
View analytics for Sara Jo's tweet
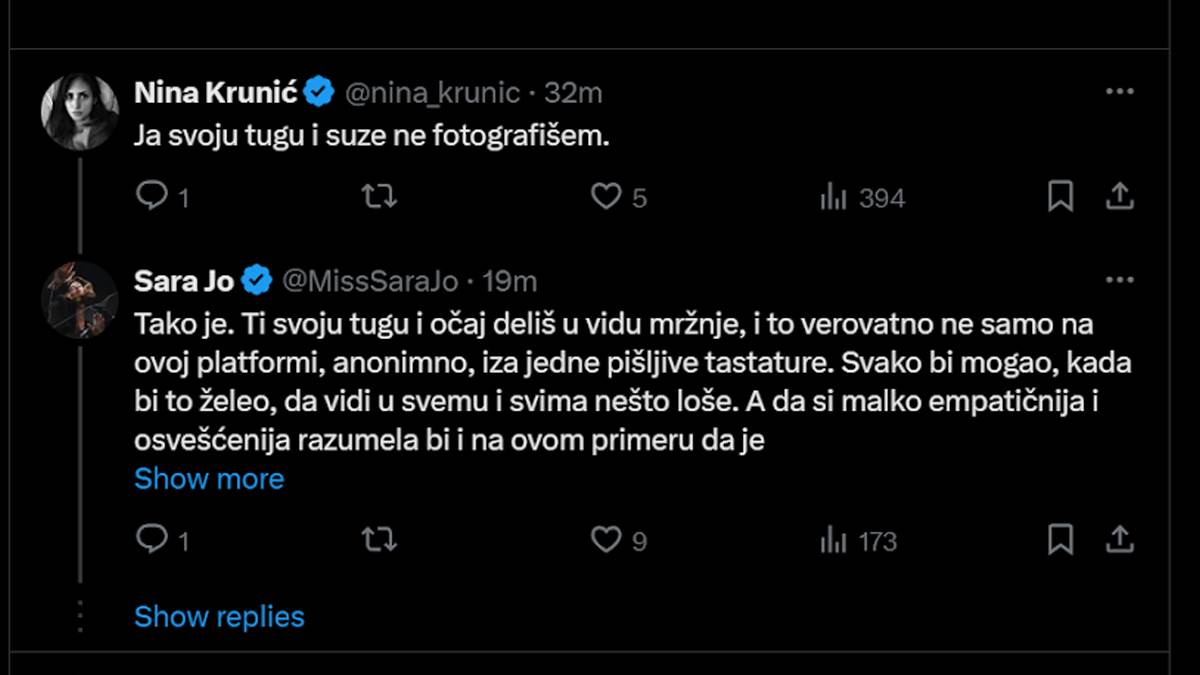coord(833,541)
